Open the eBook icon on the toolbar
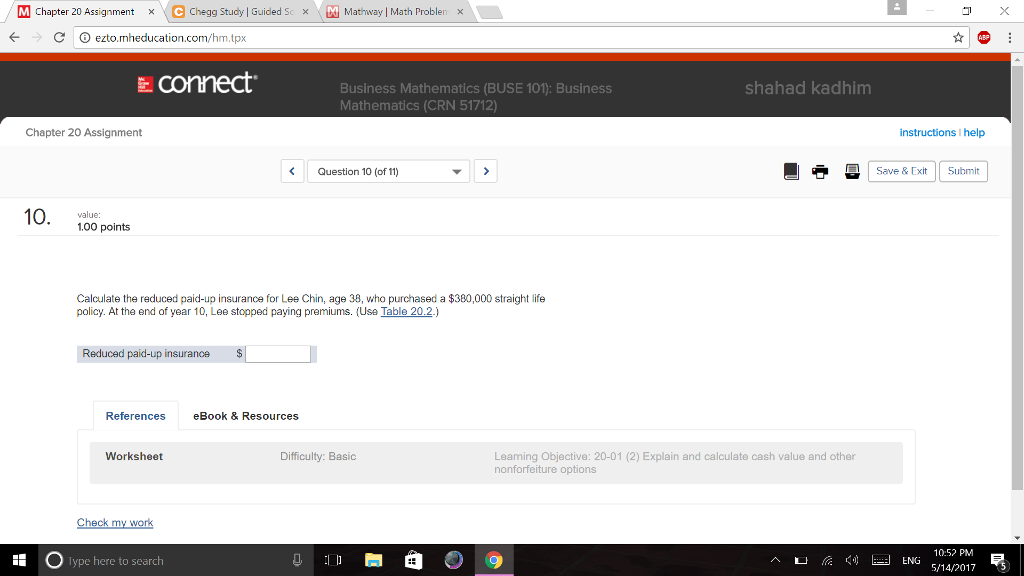Image resolution: width=1024 pixels, height=576 pixels. [791, 171]
